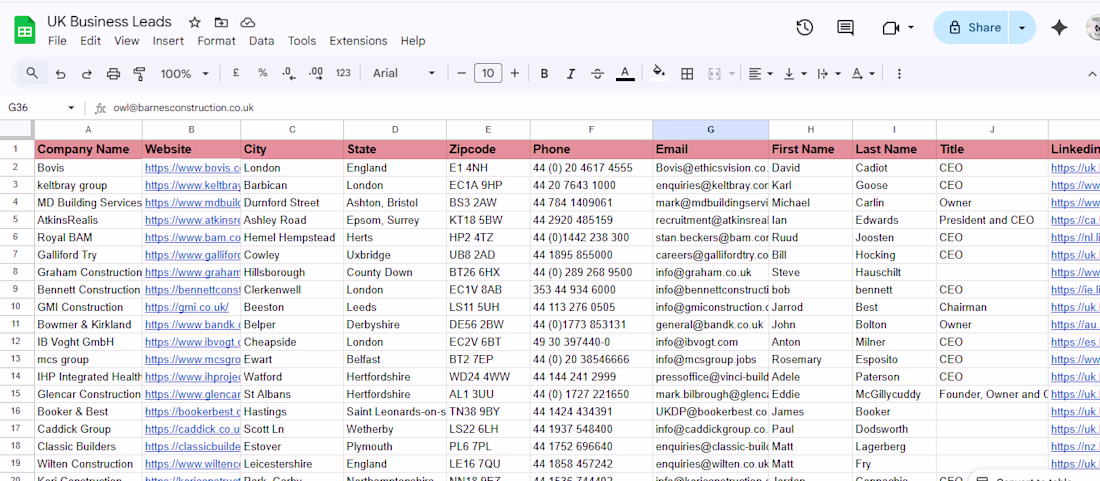The image size is (1100, 481).
Task: Select the cell containing AtkinsRealis
Action: point(88,220)
